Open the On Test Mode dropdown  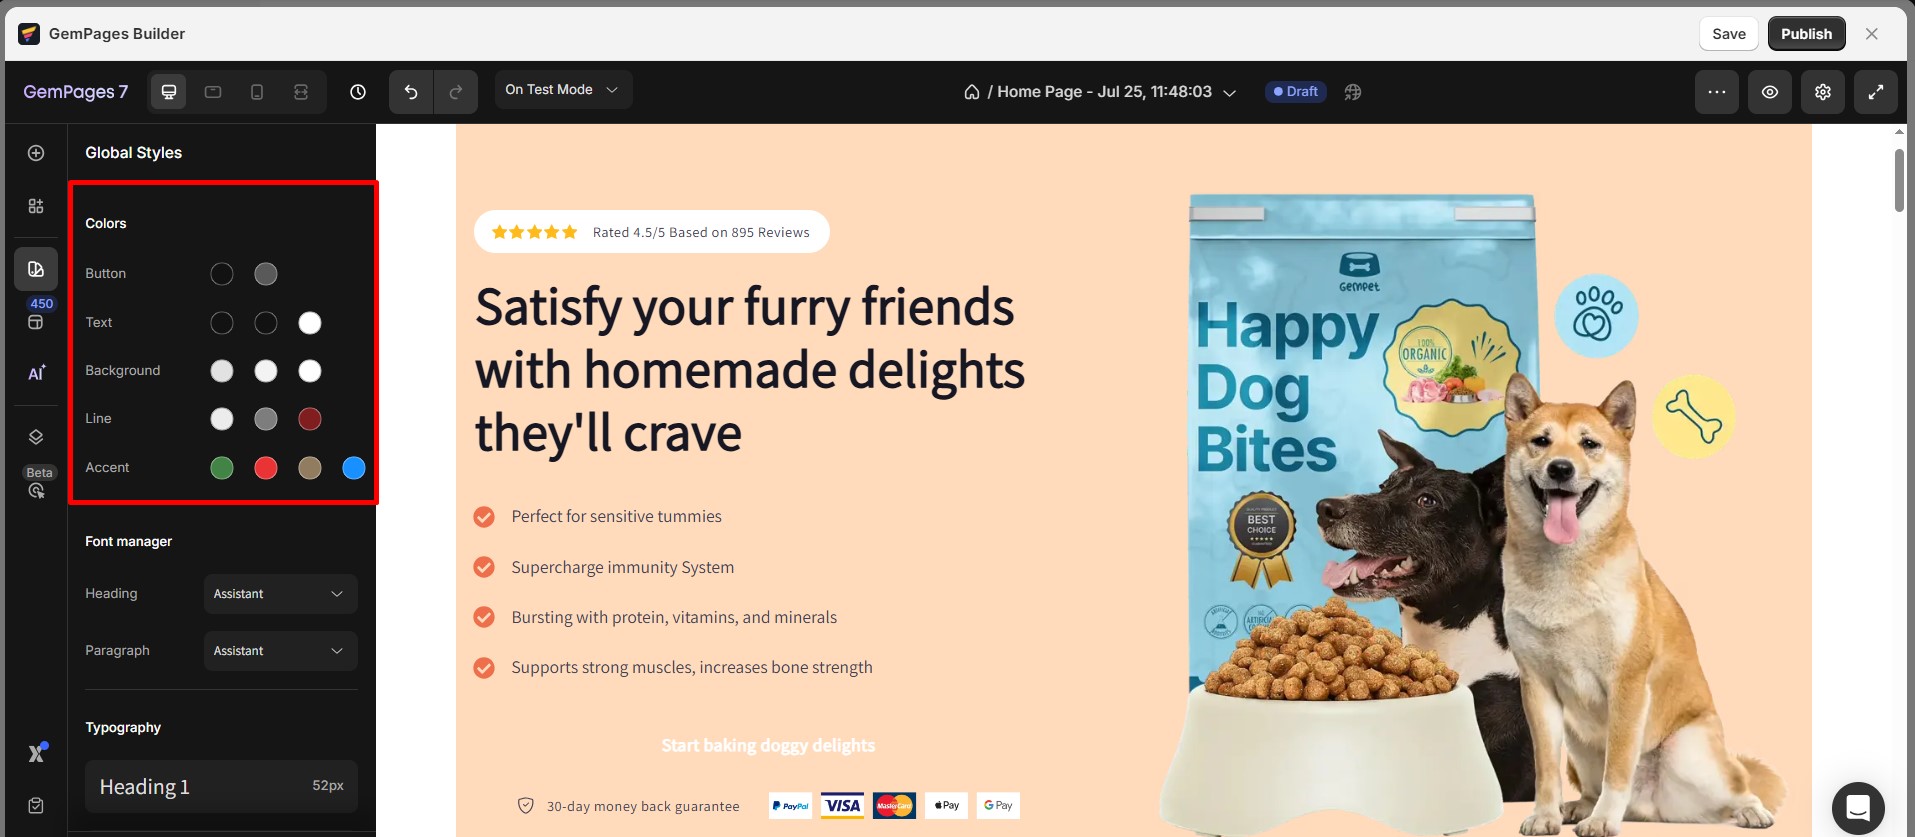[563, 90]
